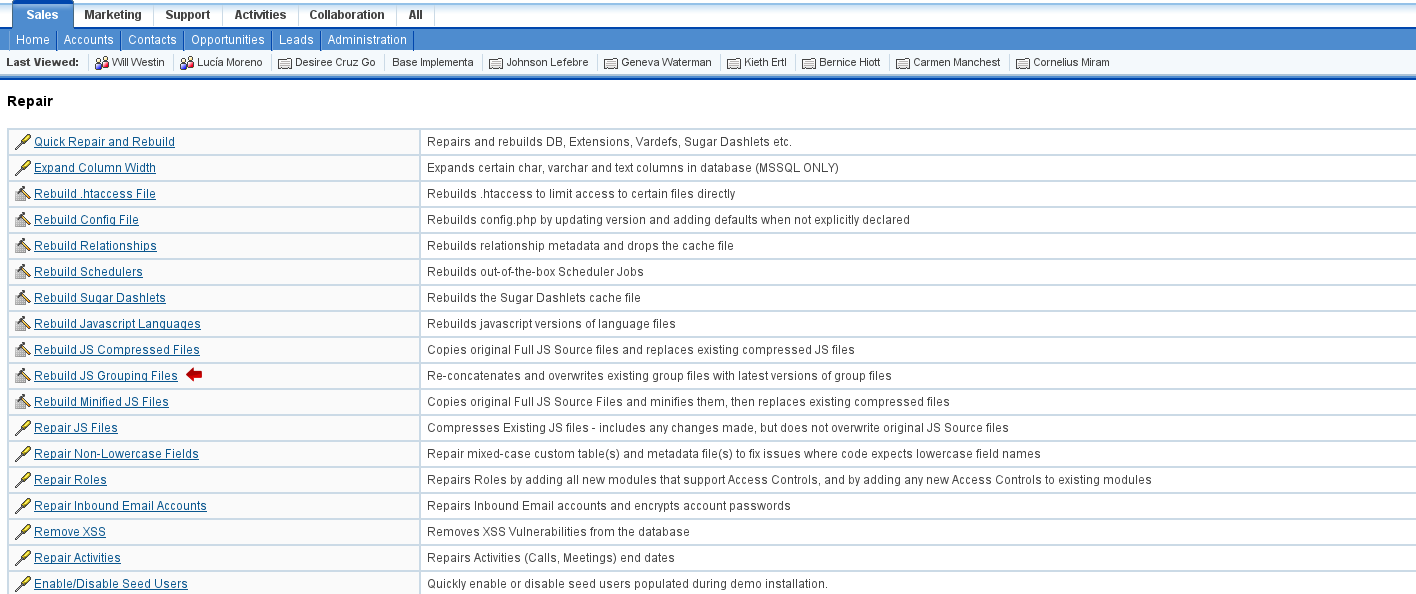Open recently viewed record Lucía Moreno

(229, 62)
